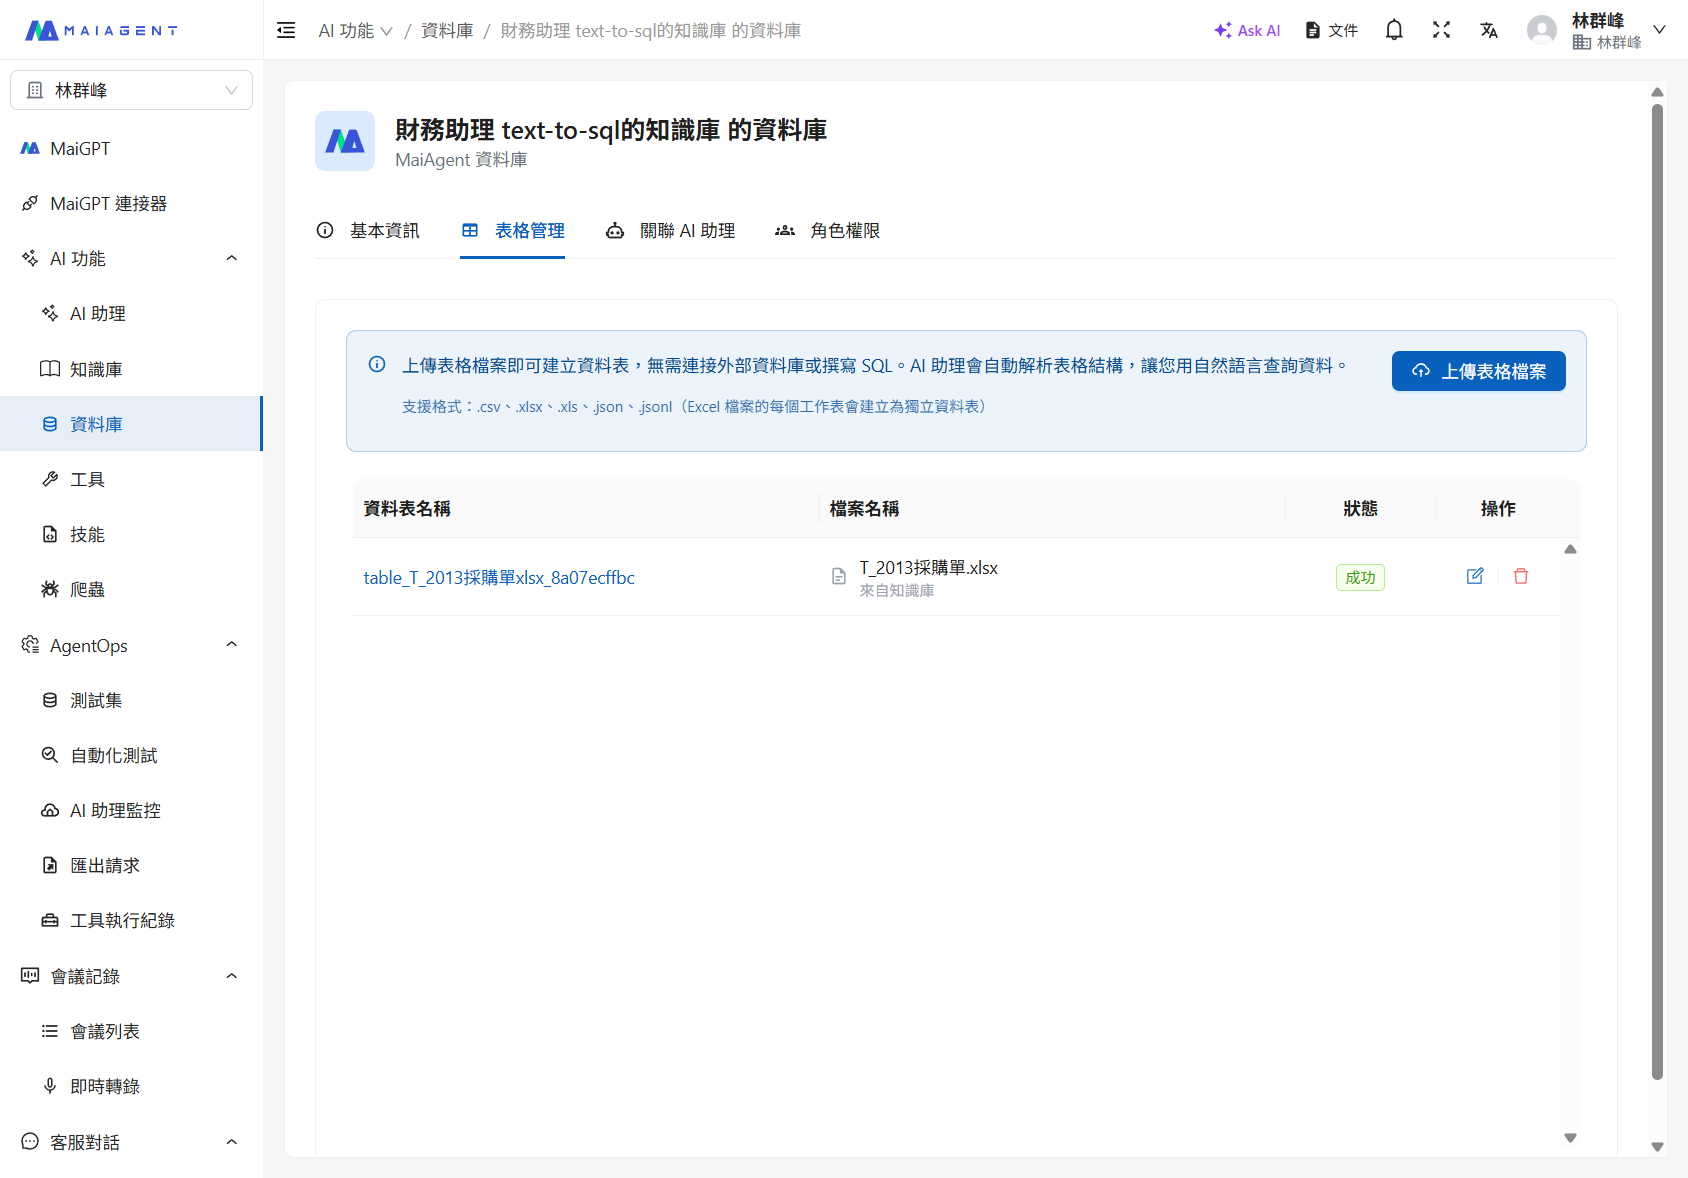Viewport: 1688px width, 1178px height.
Task: Open the AI 功能 breadcrumb dropdown
Action: [x=355, y=30]
